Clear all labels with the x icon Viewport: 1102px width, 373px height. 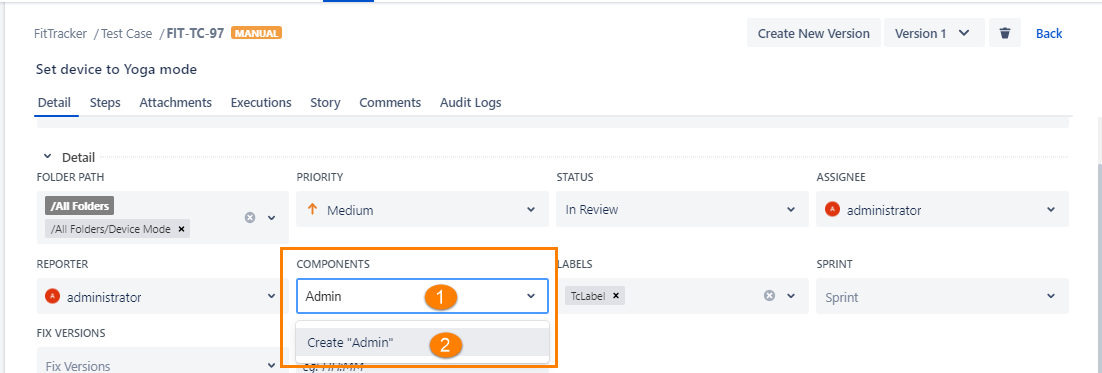pyautogui.click(x=770, y=296)
